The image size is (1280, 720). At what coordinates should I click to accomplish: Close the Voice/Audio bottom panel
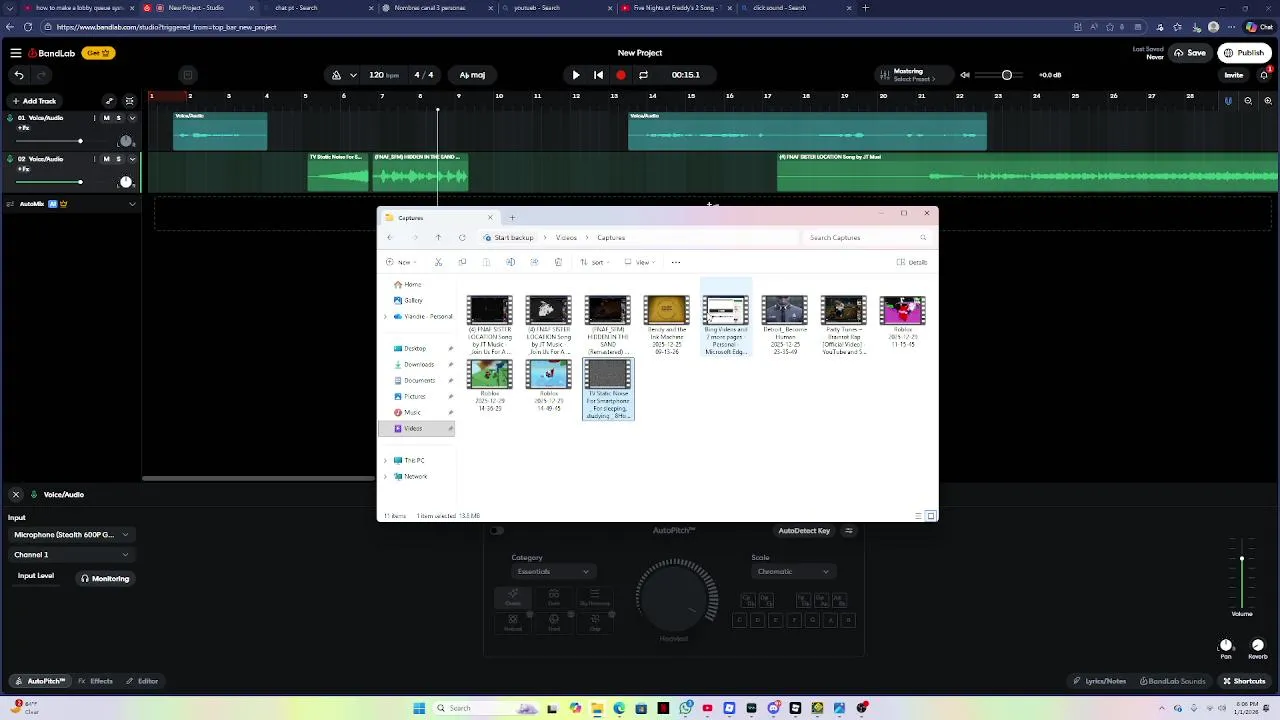coord(16,495)
